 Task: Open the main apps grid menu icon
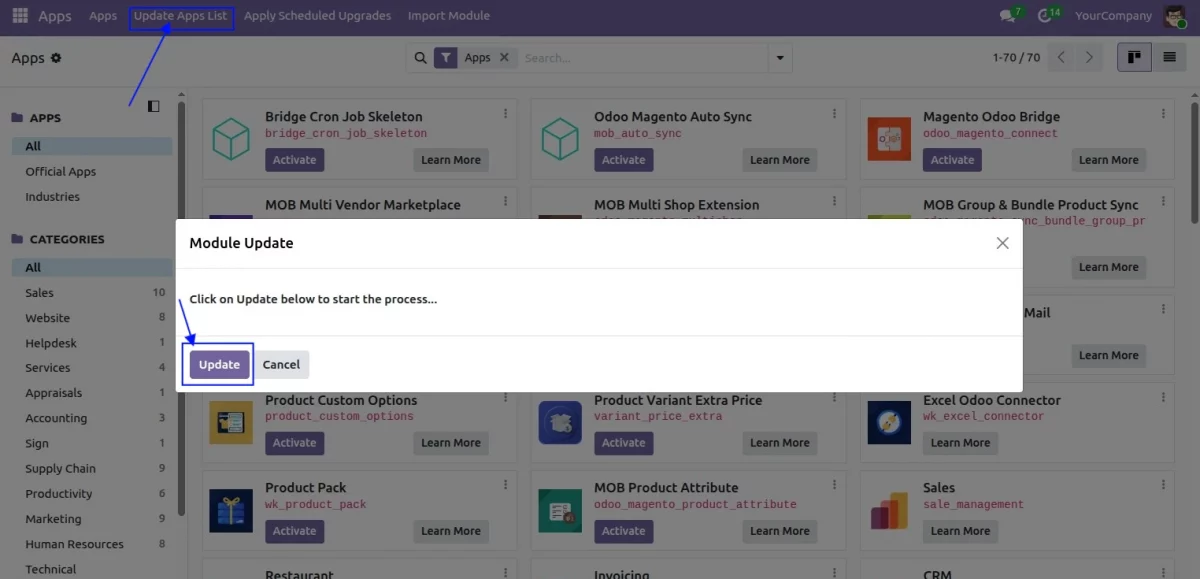pos(20,16)
